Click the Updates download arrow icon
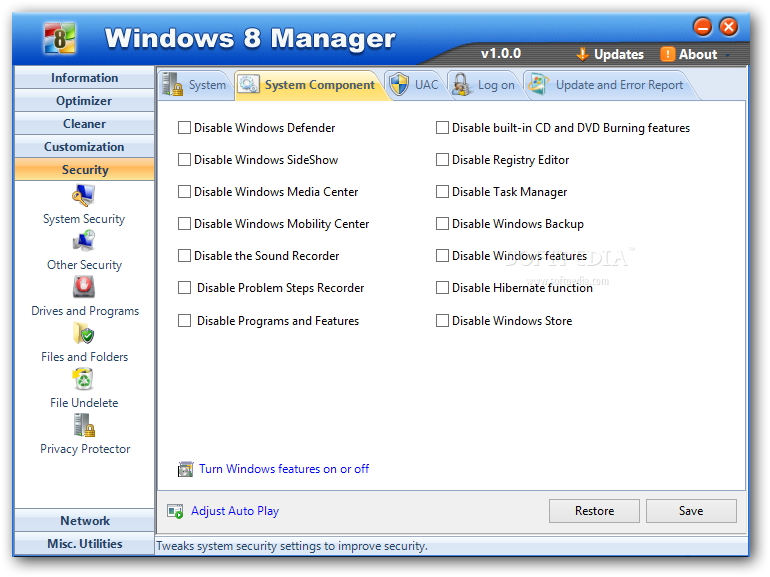This screenshot has width=770, height=577. click(582, 54)
